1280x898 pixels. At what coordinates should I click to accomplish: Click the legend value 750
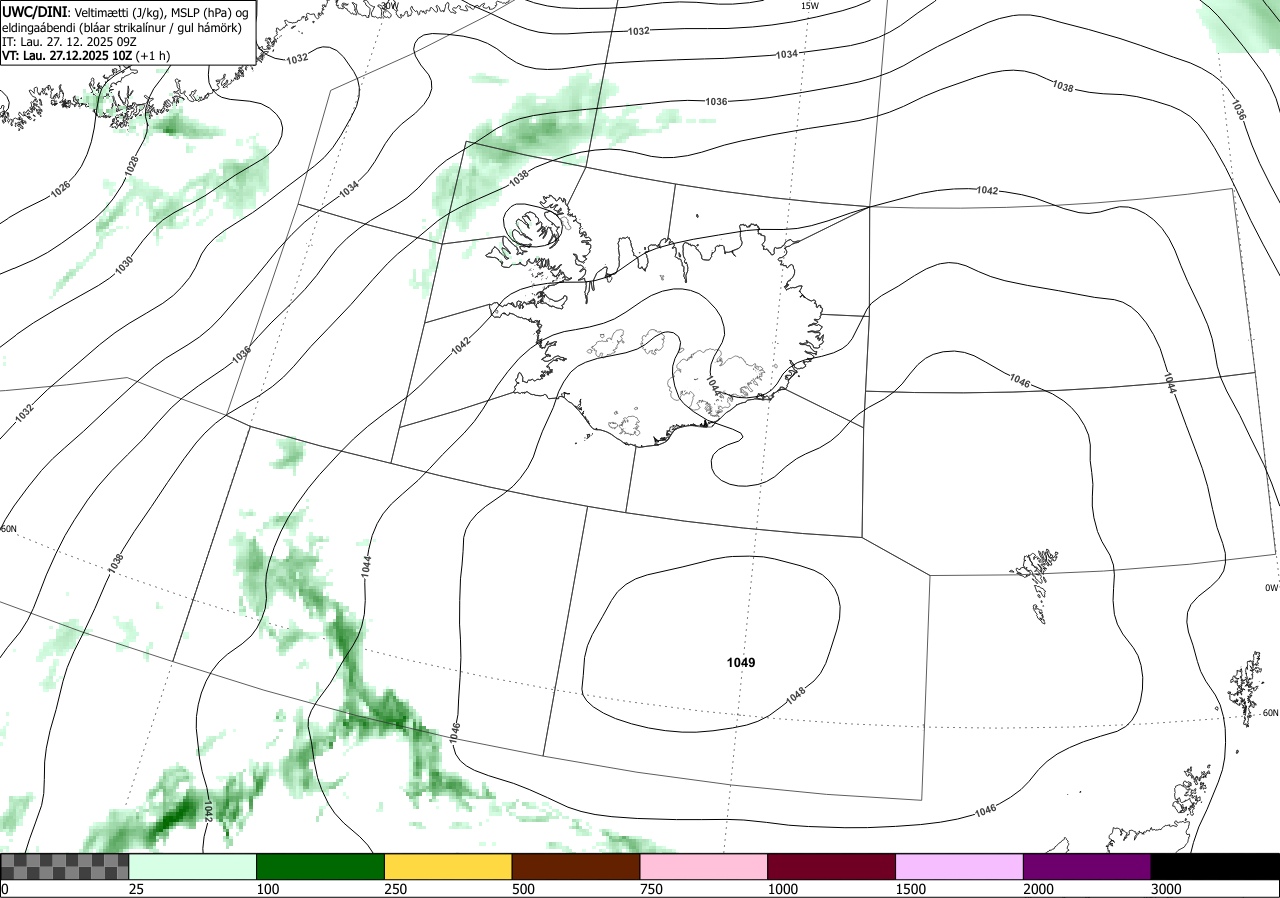[x=651, y=889]
